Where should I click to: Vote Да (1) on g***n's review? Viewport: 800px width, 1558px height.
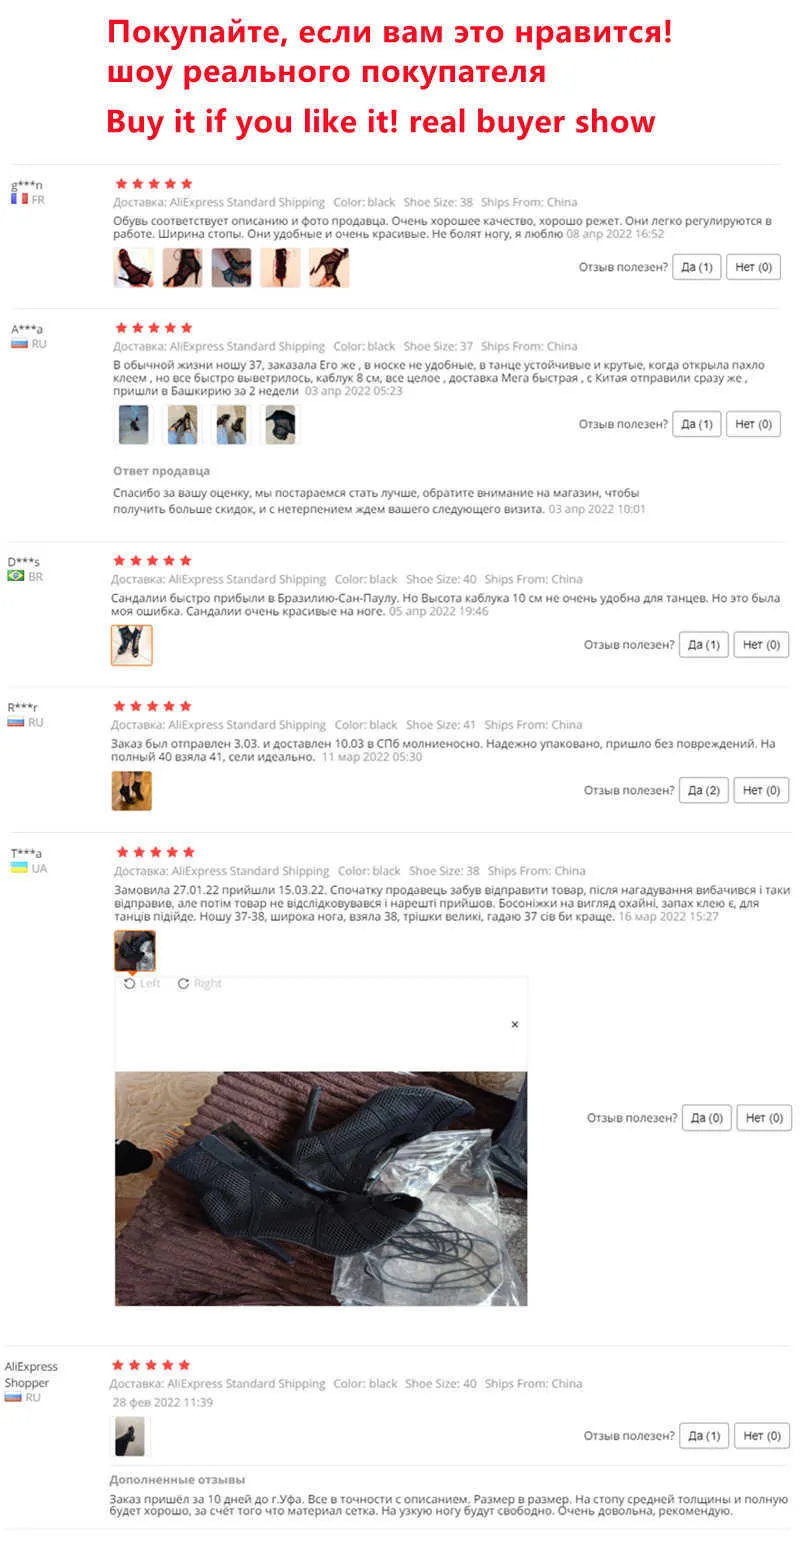click(697, 267)
